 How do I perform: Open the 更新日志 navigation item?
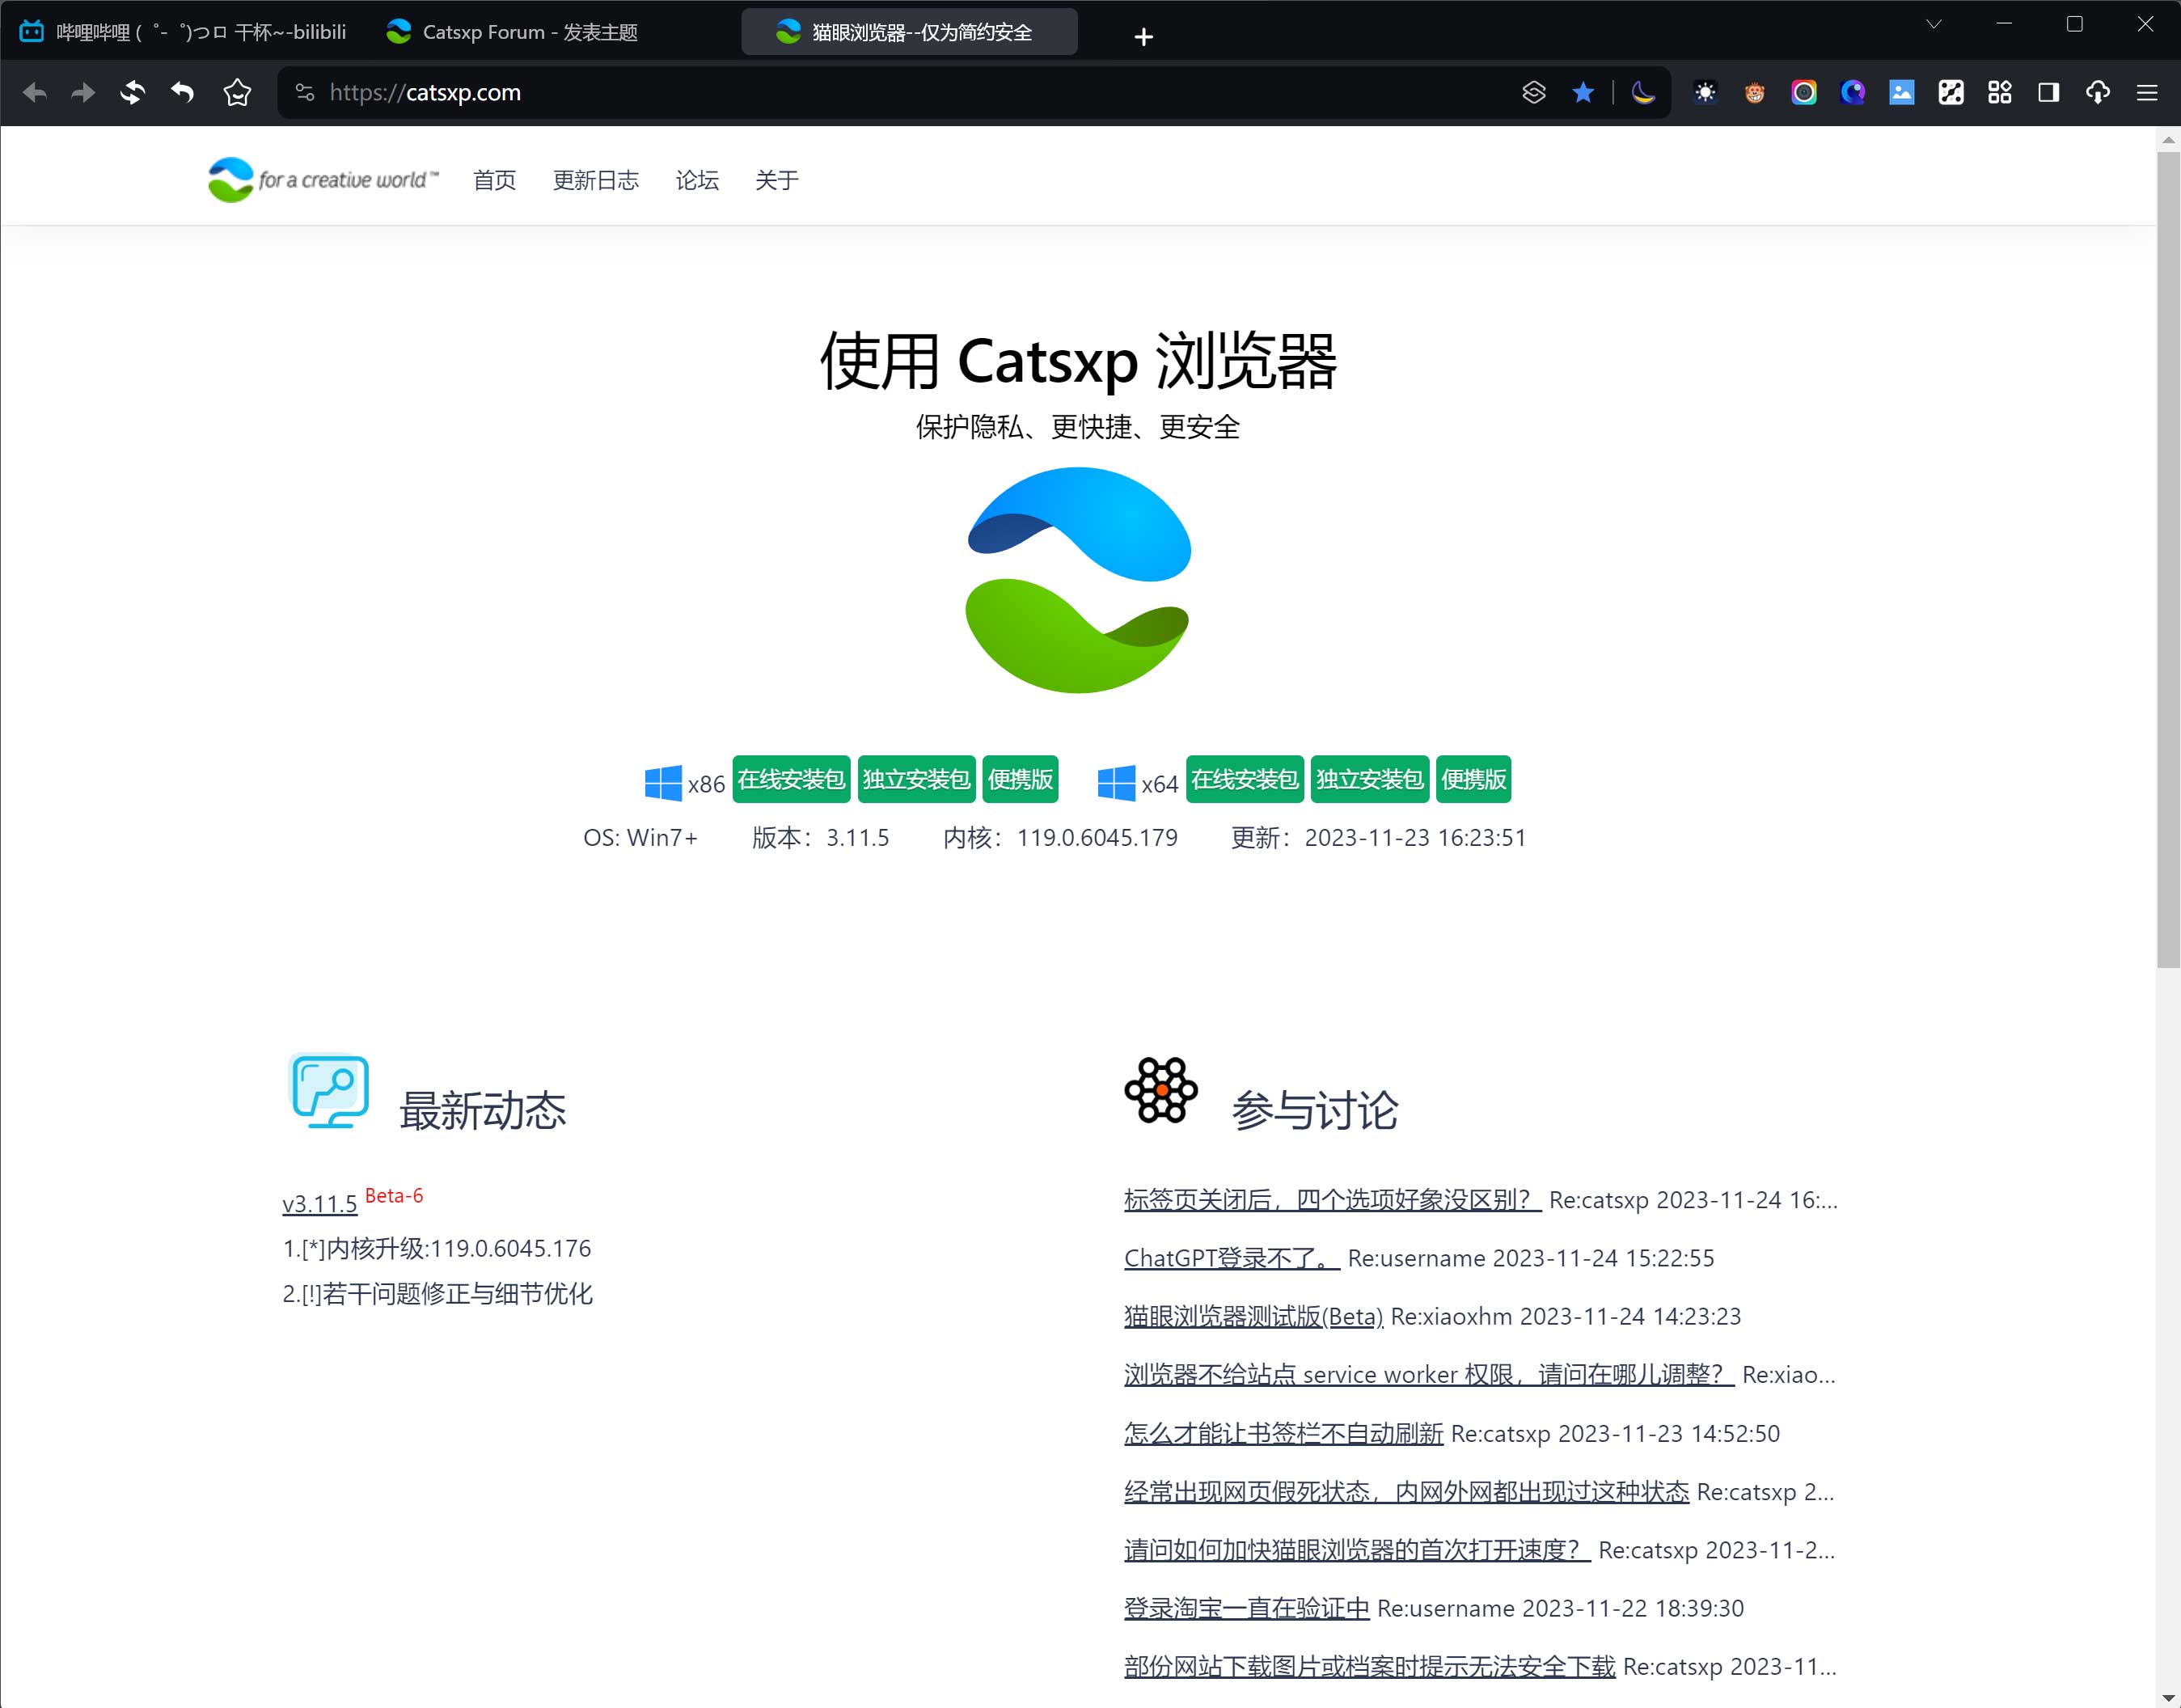(596, 180)
